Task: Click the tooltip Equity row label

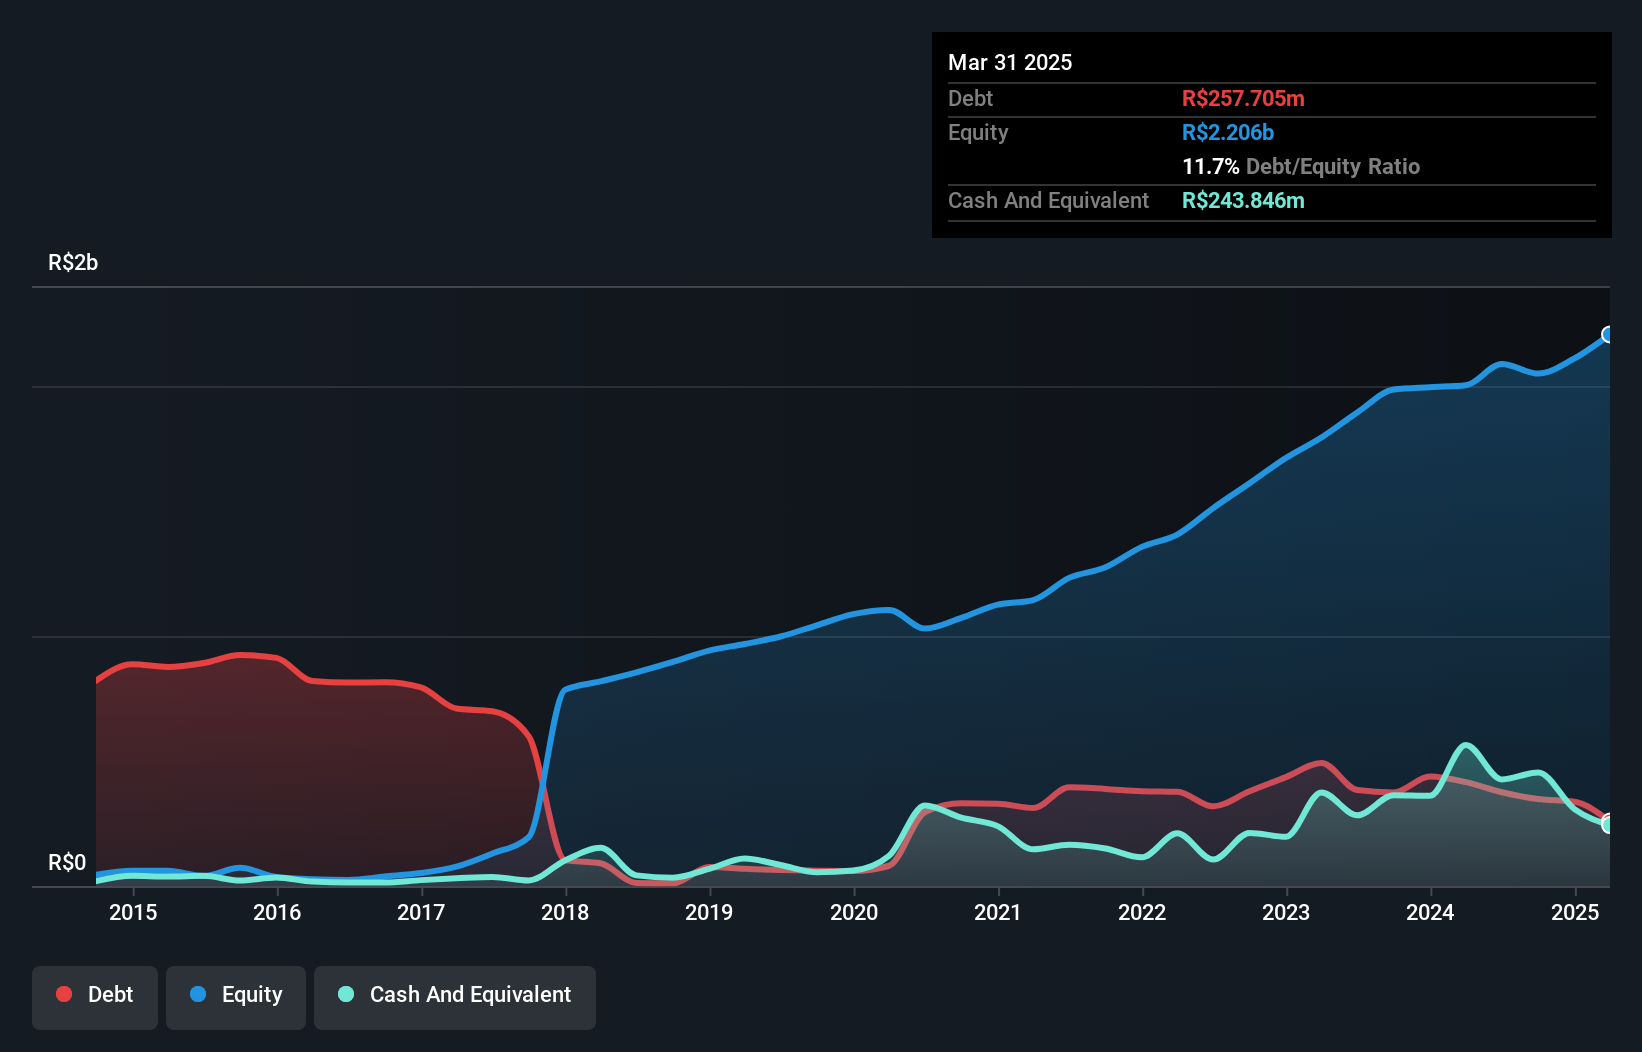Action: point(978,132)
